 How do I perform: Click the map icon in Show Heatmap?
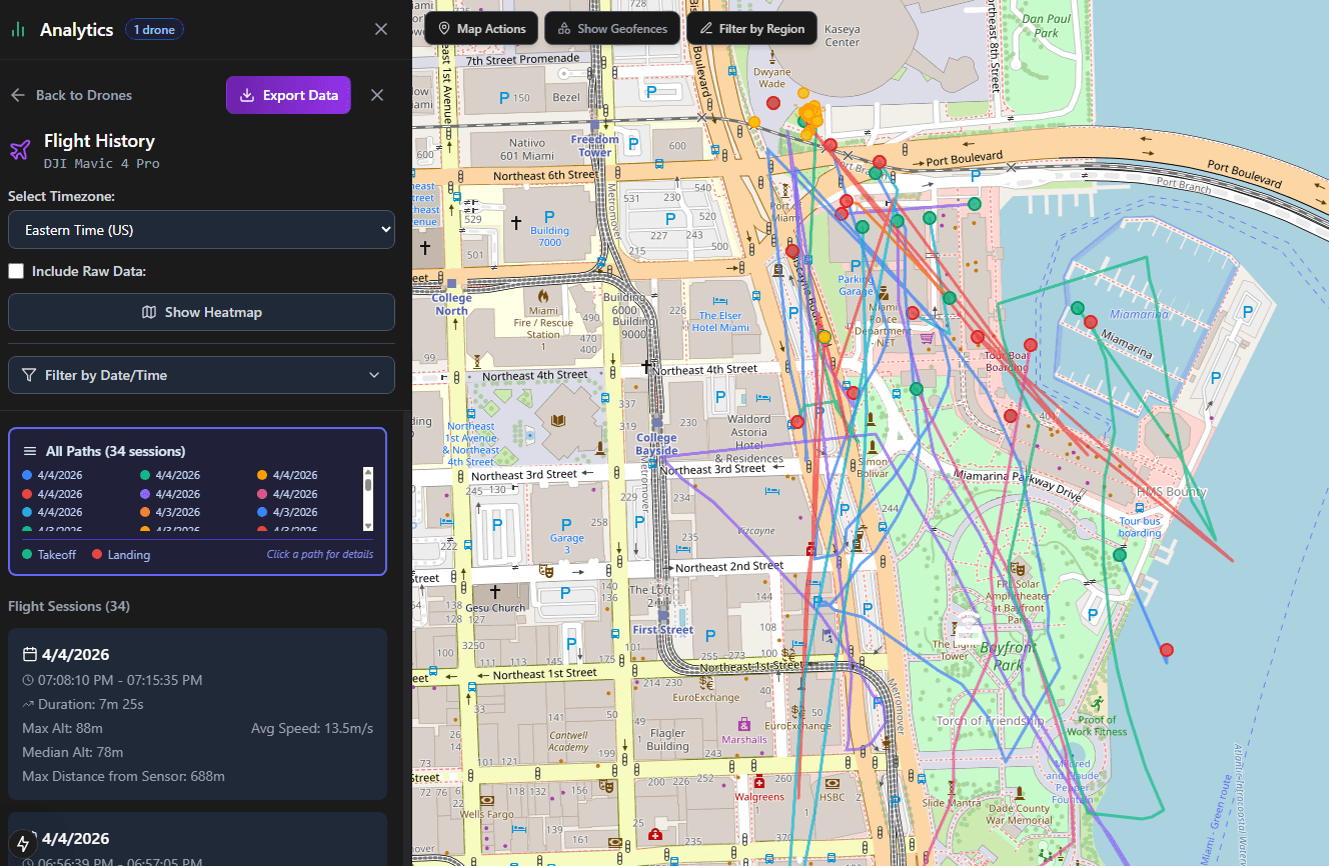(x=149, y=312)
